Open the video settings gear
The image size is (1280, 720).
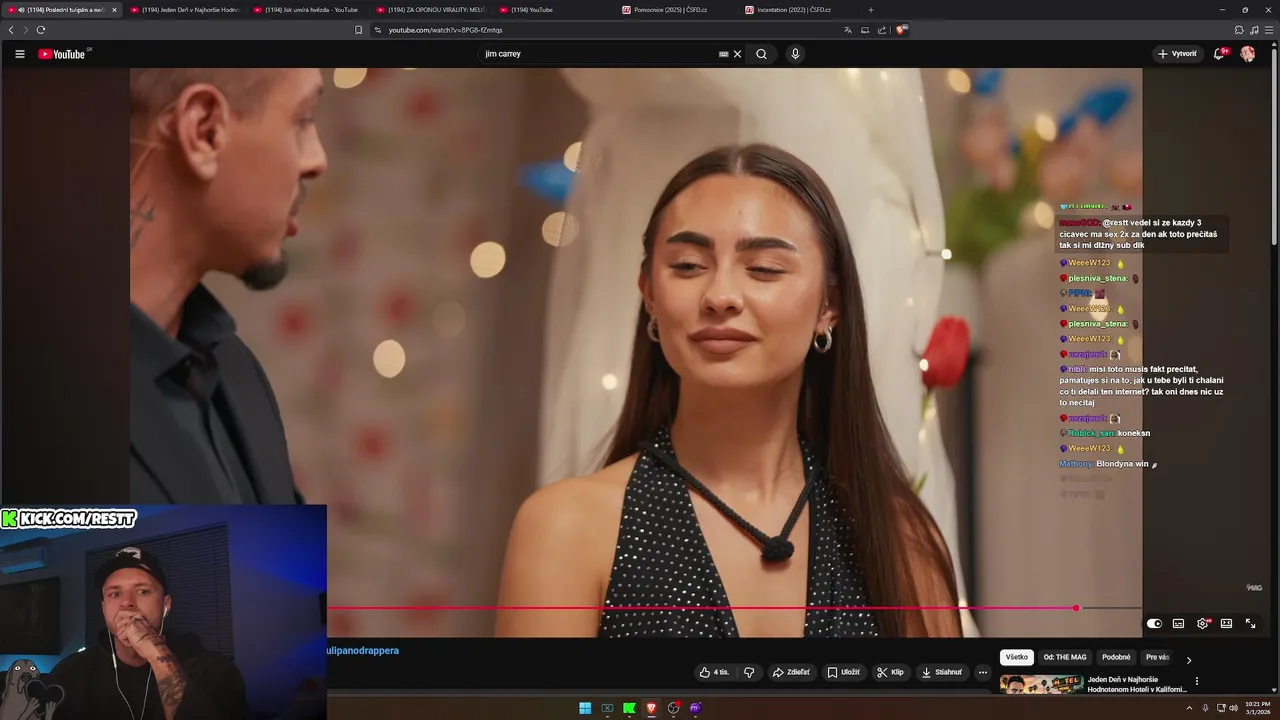[1202, 623]
